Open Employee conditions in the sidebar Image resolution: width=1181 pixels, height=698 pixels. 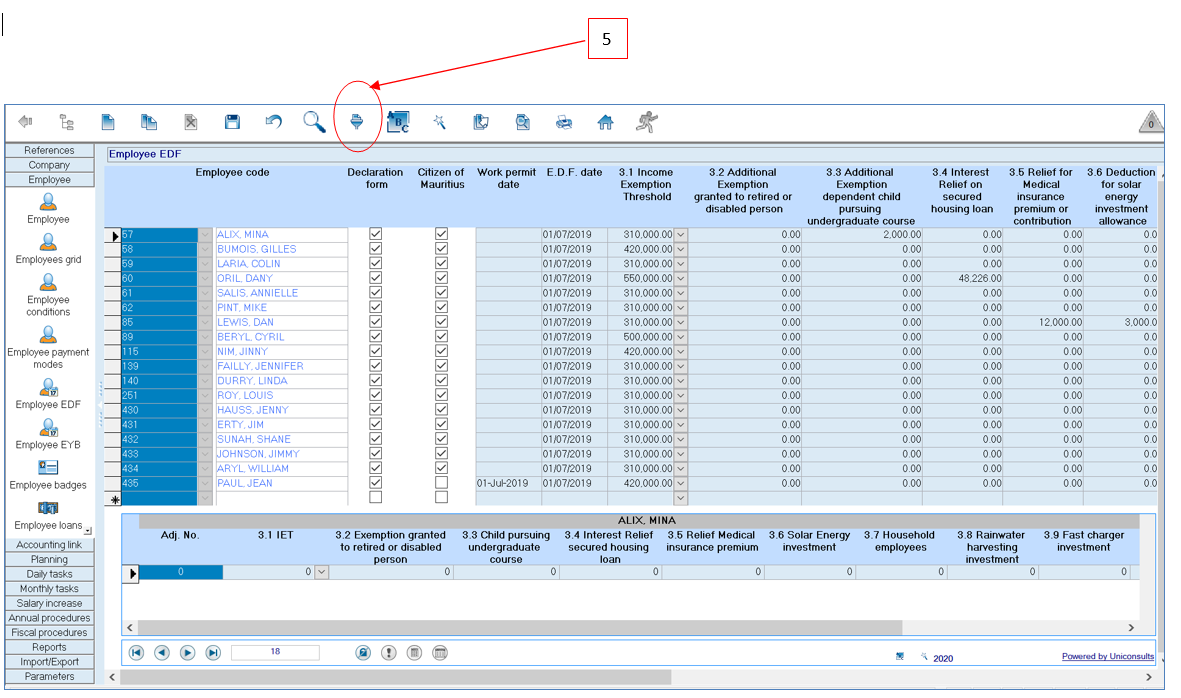(48, 295)
